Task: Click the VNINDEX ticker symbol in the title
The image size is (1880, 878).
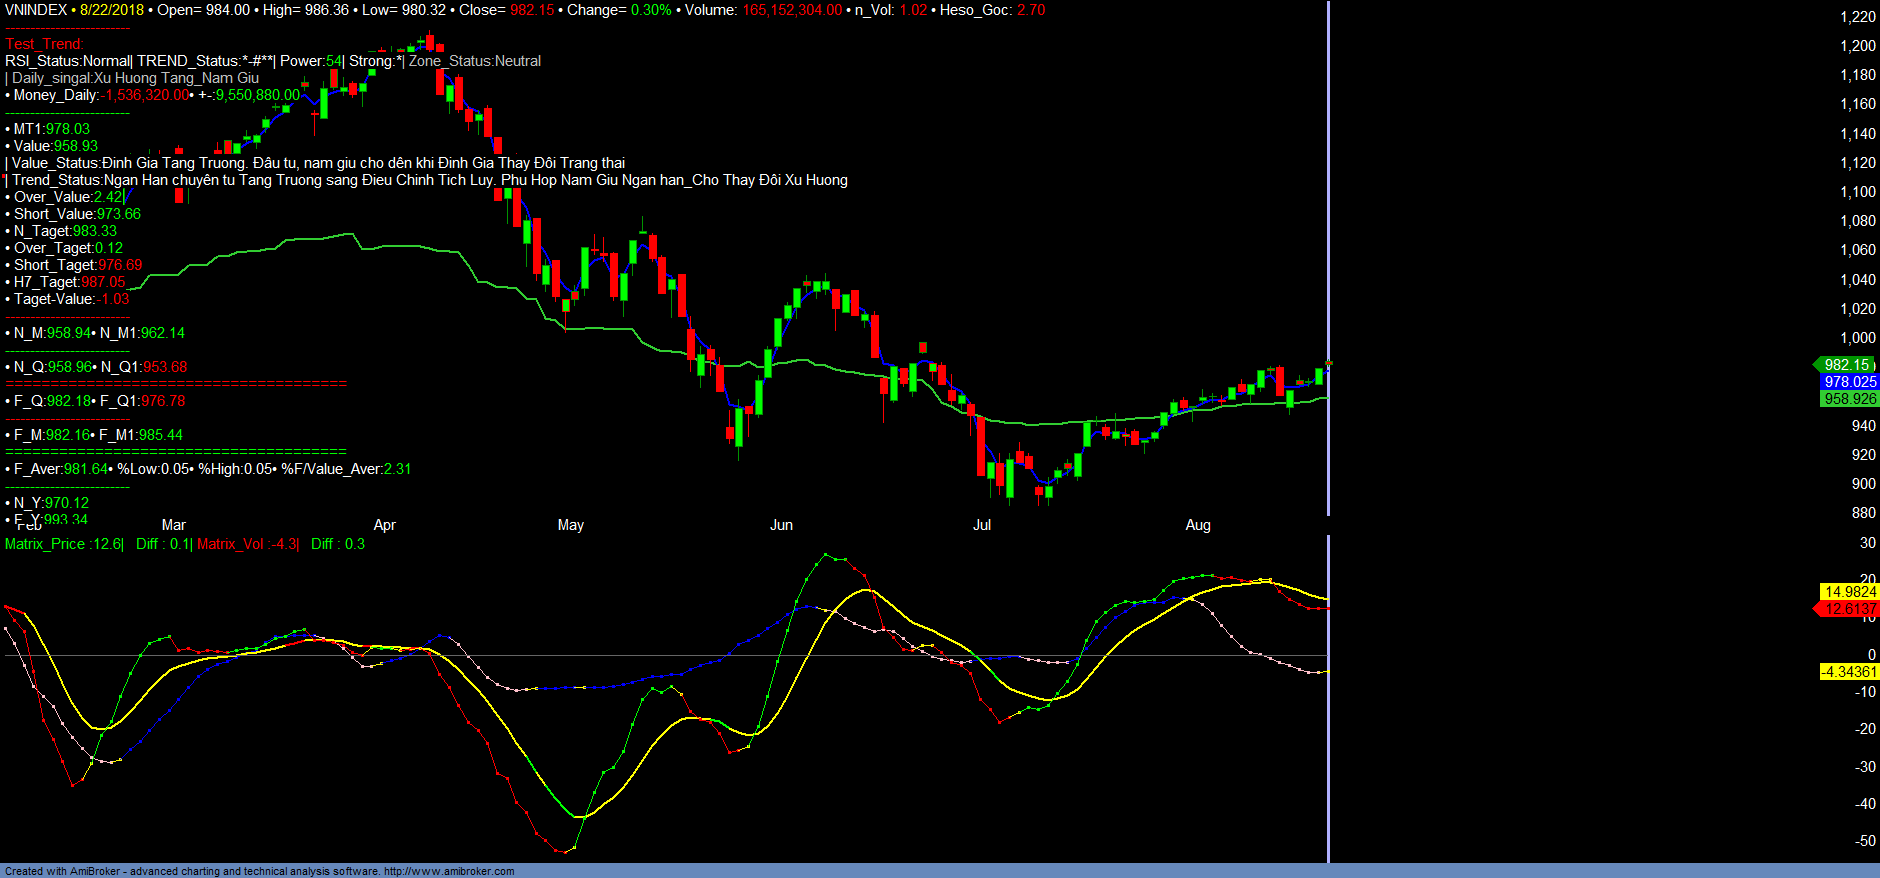Action: 36,10
